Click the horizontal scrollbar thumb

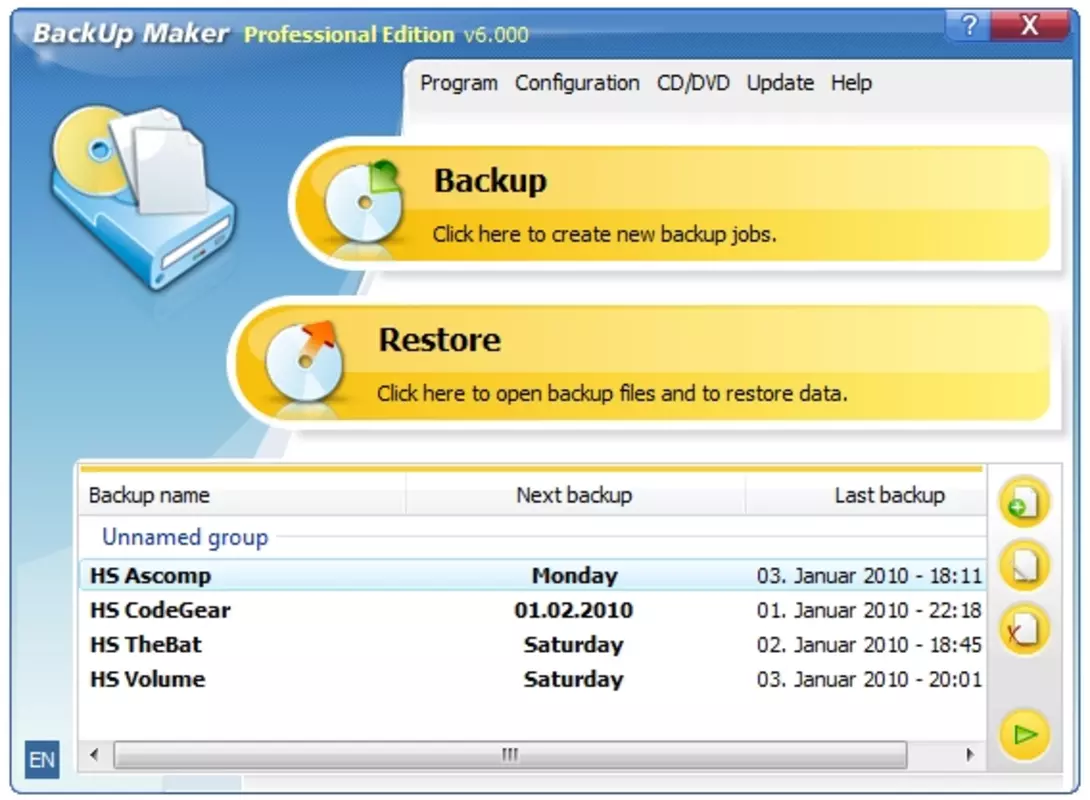(510, 754)
